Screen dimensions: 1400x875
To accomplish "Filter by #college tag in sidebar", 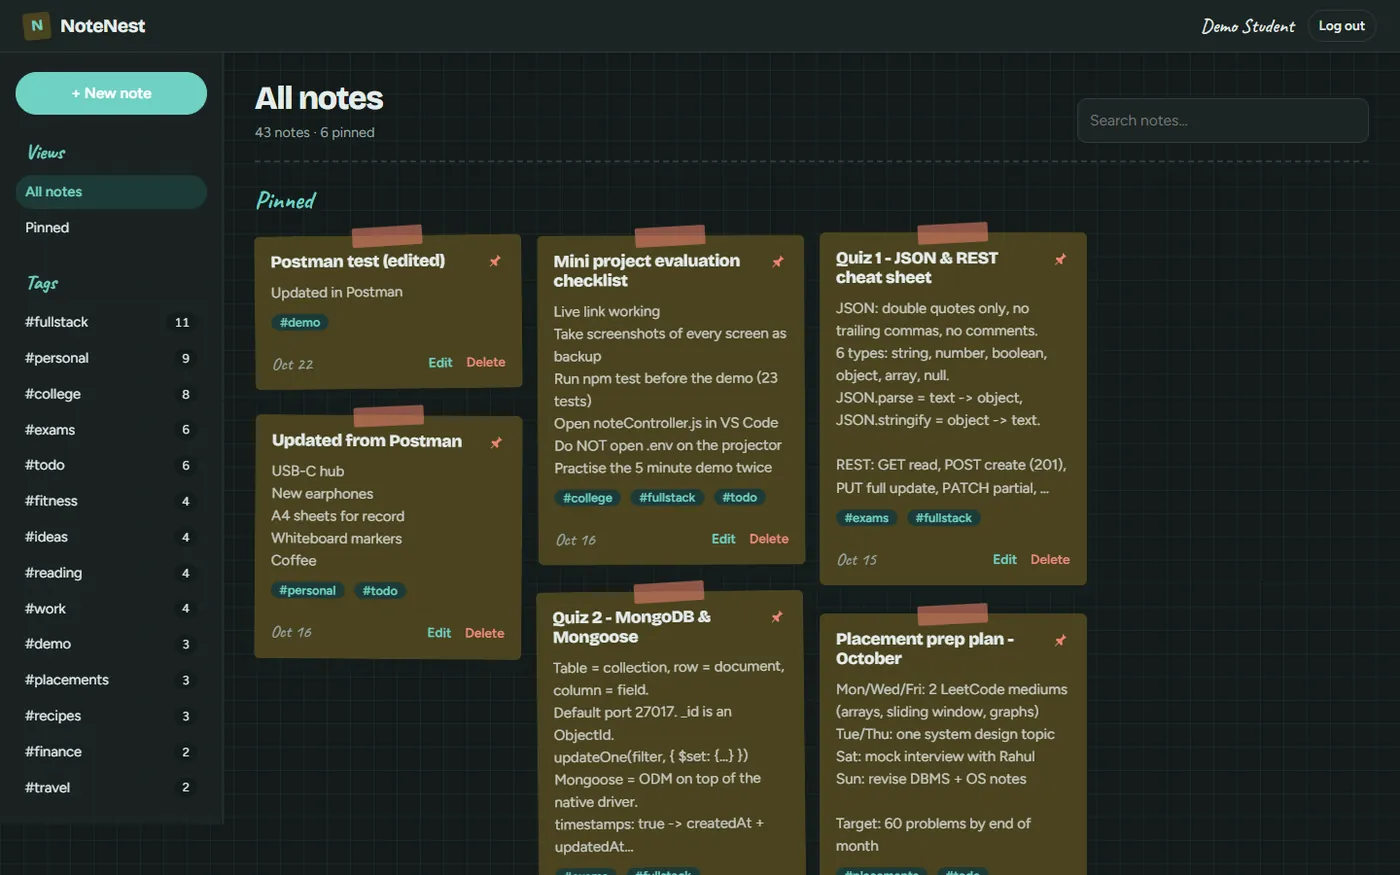I will coord(111,394).
